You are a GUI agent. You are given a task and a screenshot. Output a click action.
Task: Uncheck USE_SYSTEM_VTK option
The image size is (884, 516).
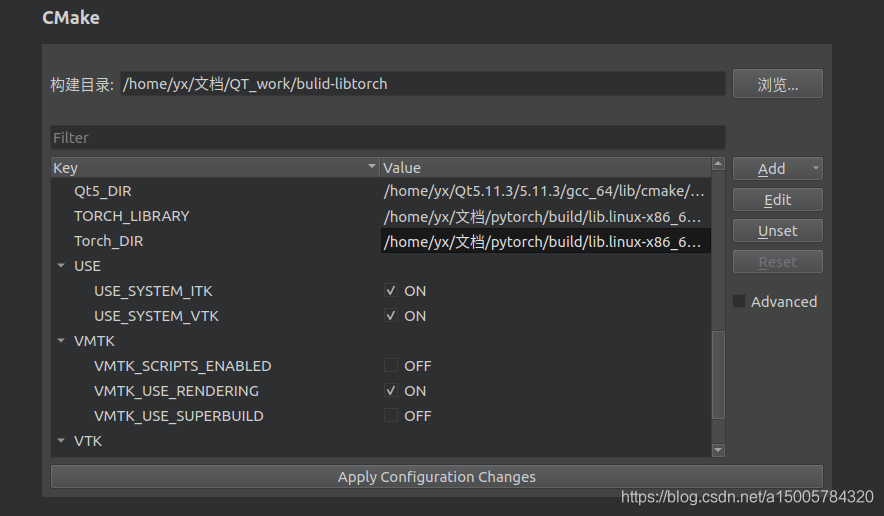[x=391, y=315]
